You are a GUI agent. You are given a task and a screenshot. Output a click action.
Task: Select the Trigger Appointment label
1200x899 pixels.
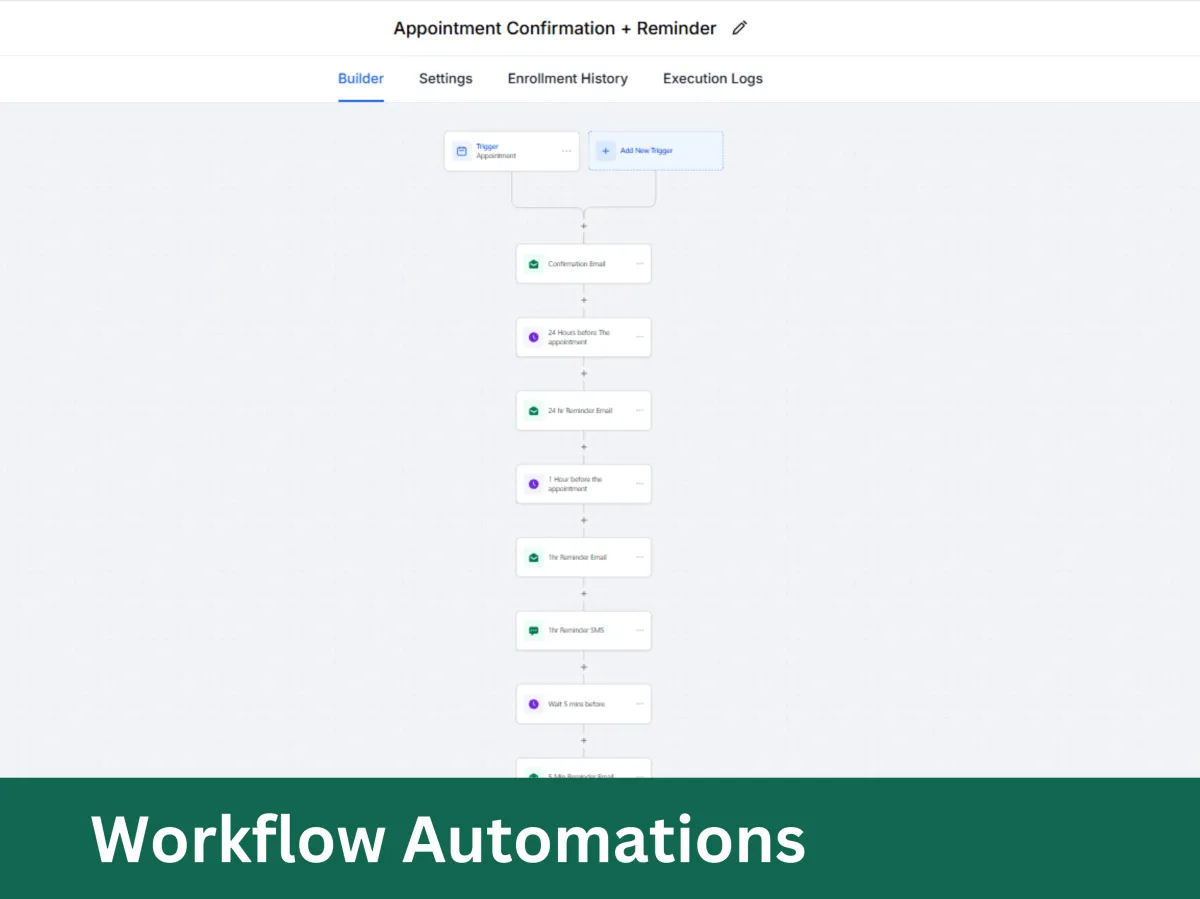496,151
